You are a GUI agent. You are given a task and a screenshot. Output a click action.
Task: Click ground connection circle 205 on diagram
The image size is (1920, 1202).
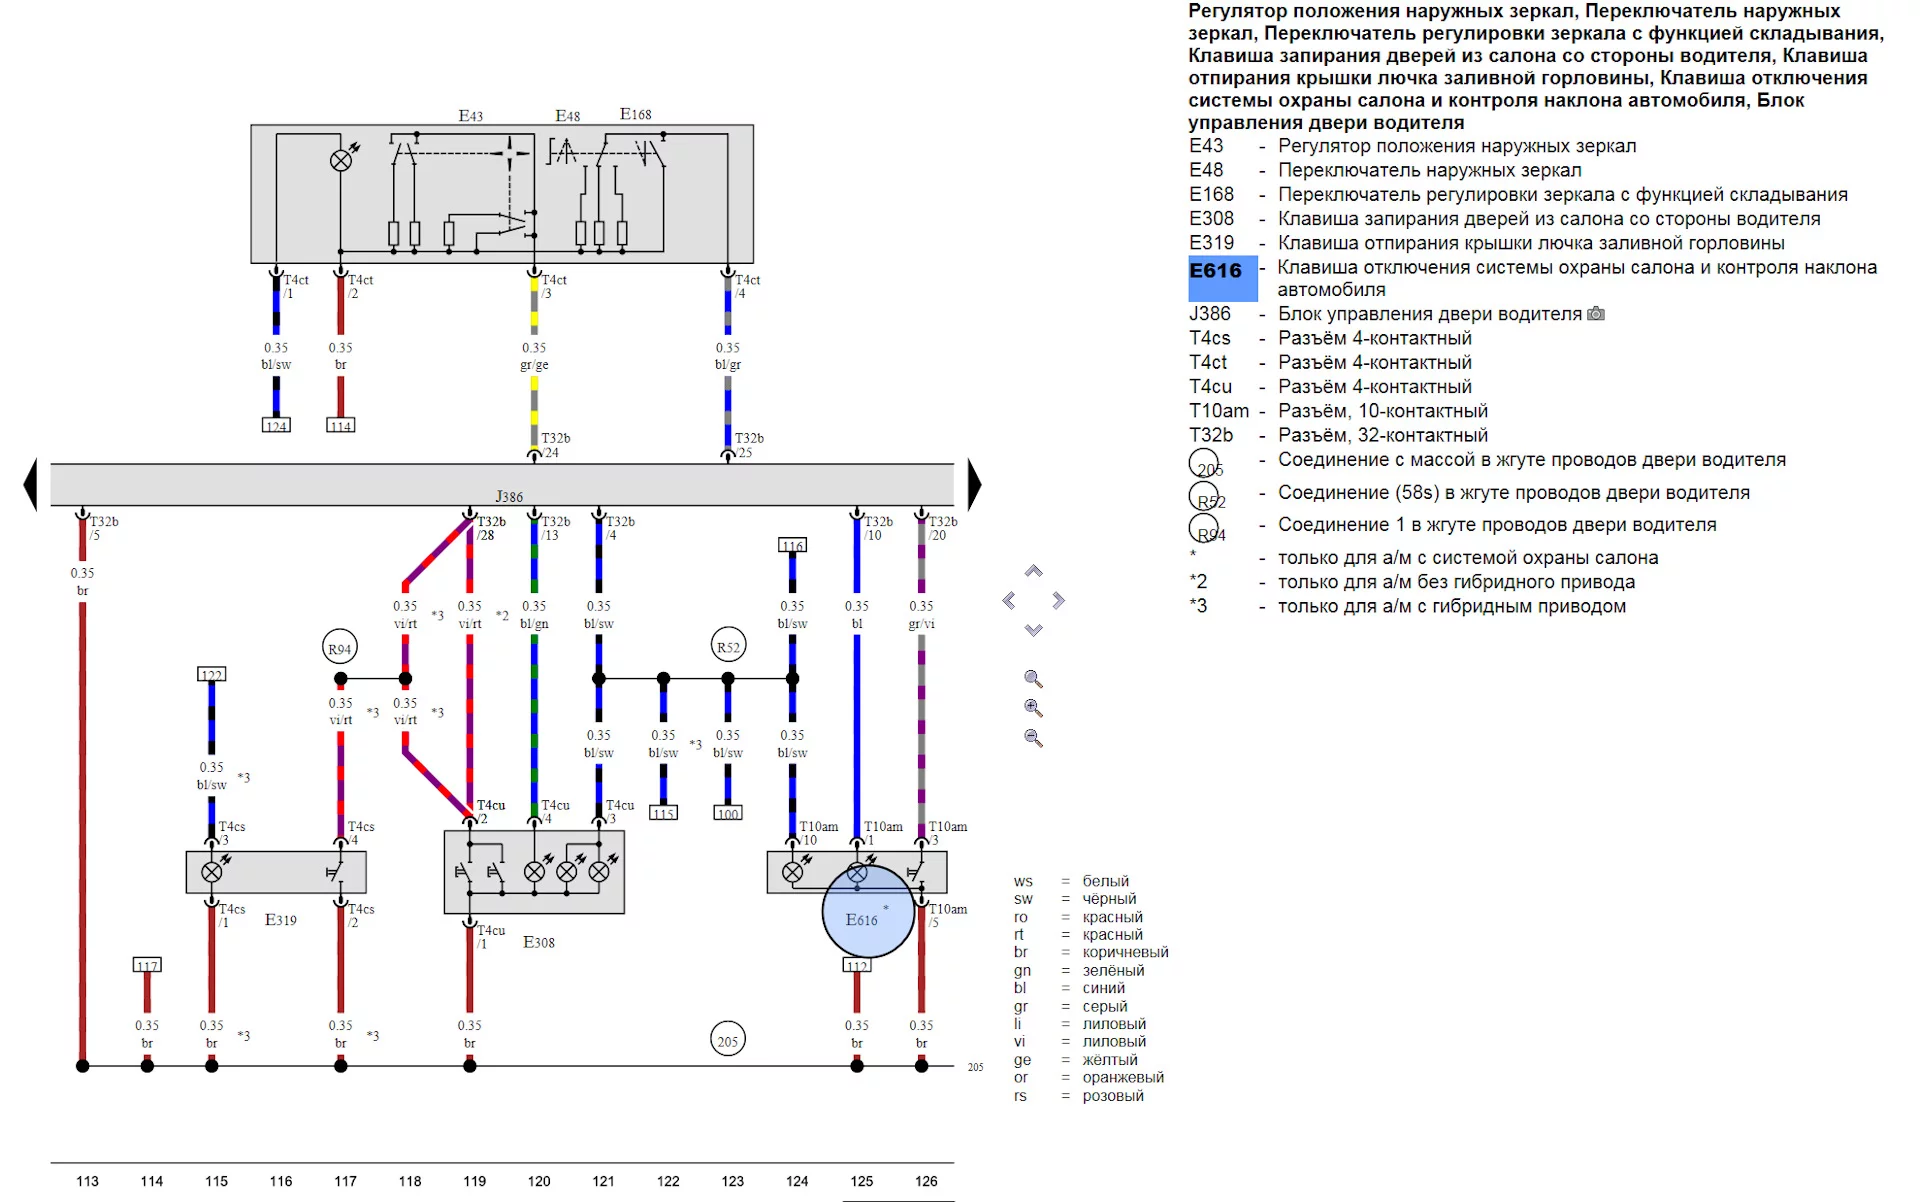(727, 1041)
